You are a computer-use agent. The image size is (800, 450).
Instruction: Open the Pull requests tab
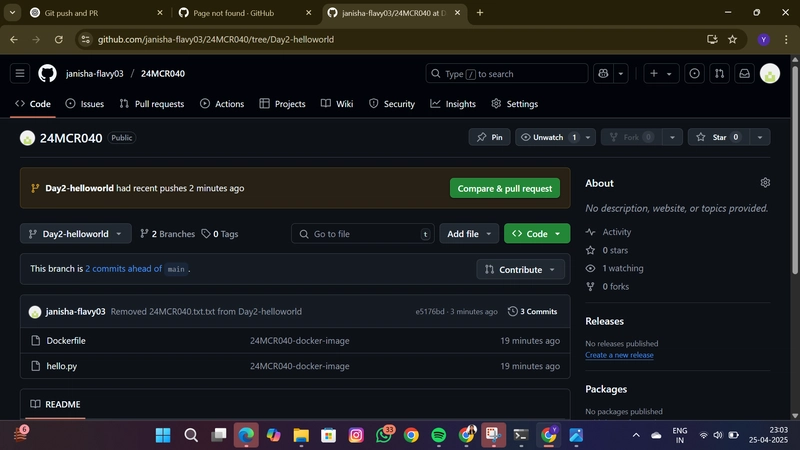point(152,104)
